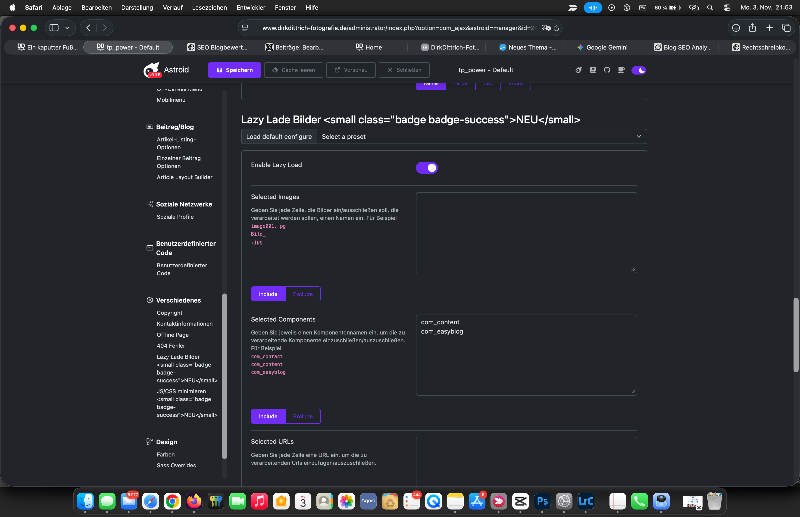800x517 pixels.
Task: Open Safari sidebar dropdown chevron
Action: (x=67, y=28)
